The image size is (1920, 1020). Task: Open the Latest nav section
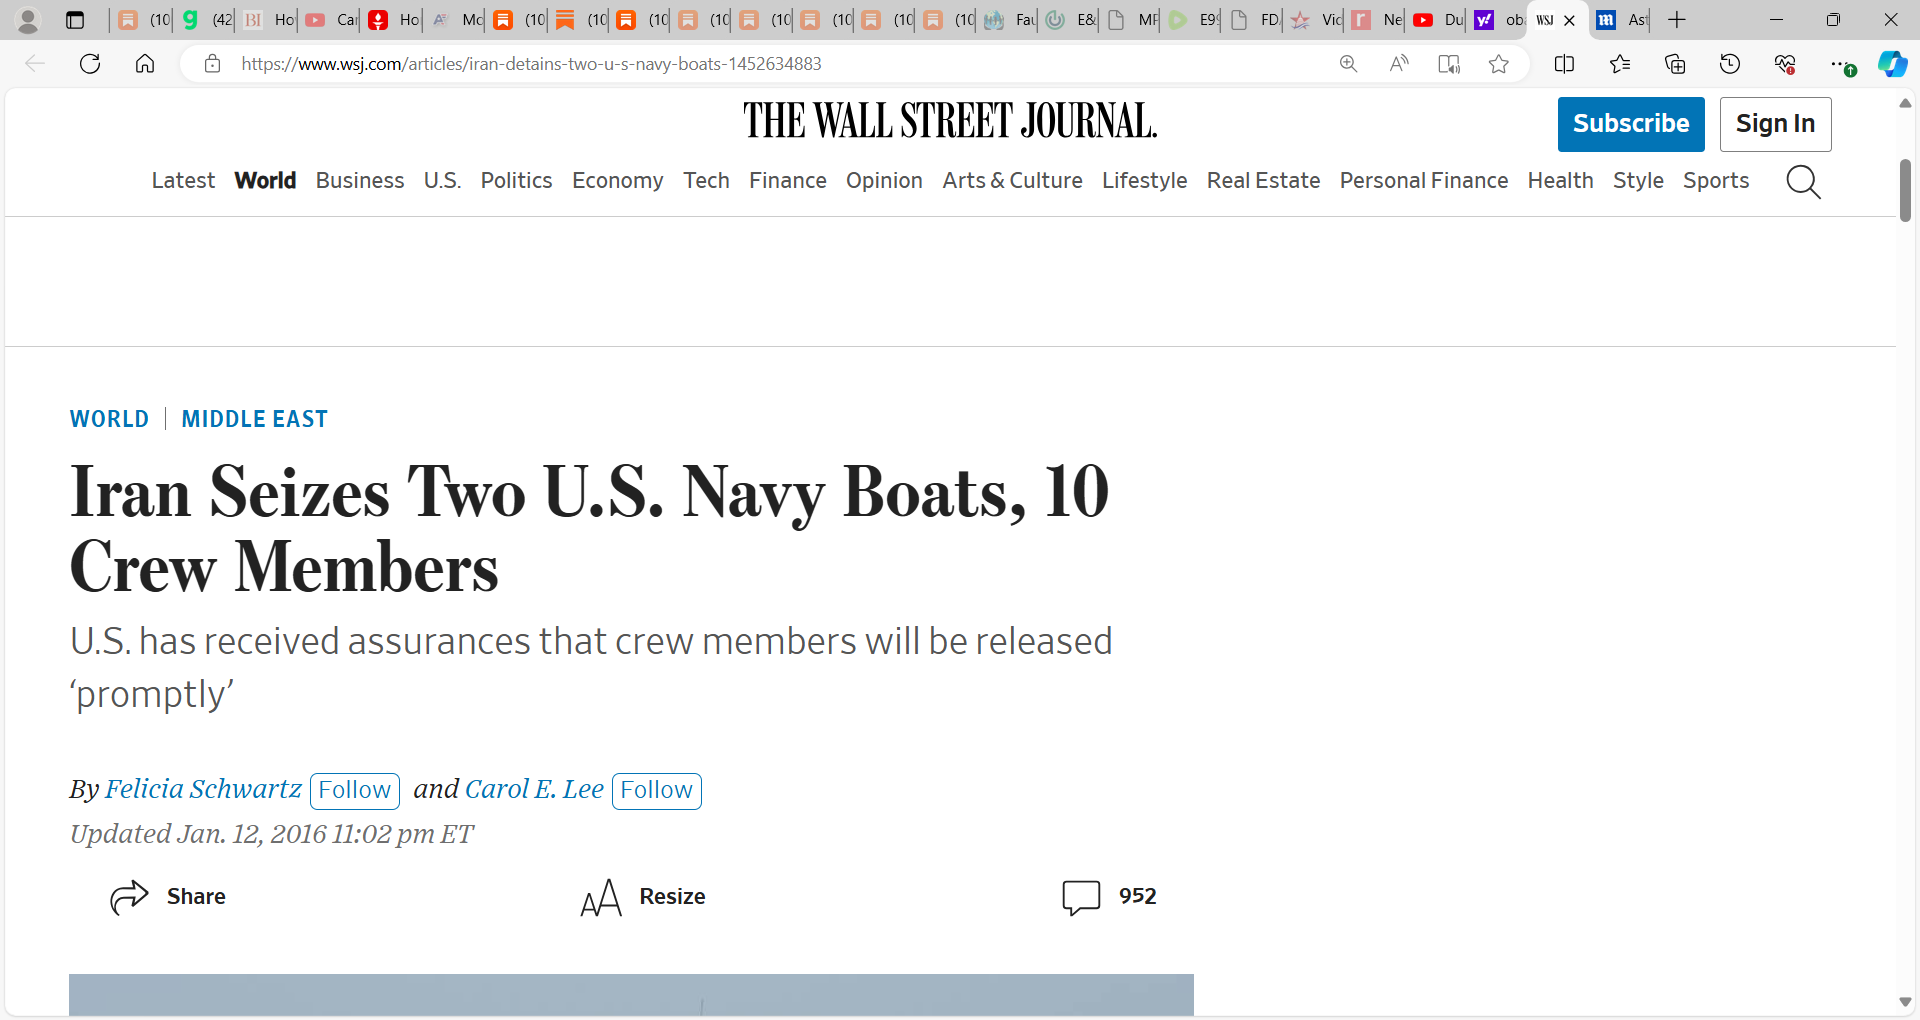[183, 181]
